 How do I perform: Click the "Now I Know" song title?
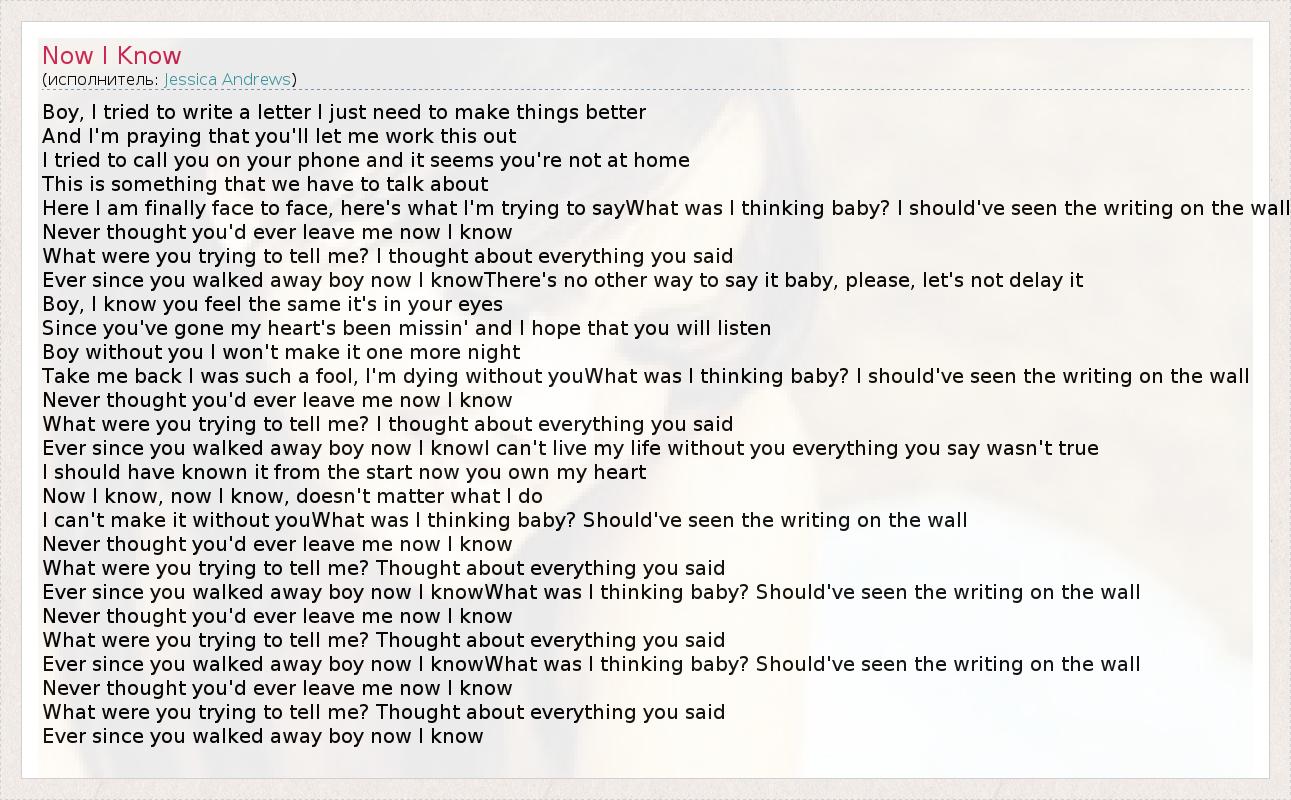[x=112, y=56]
